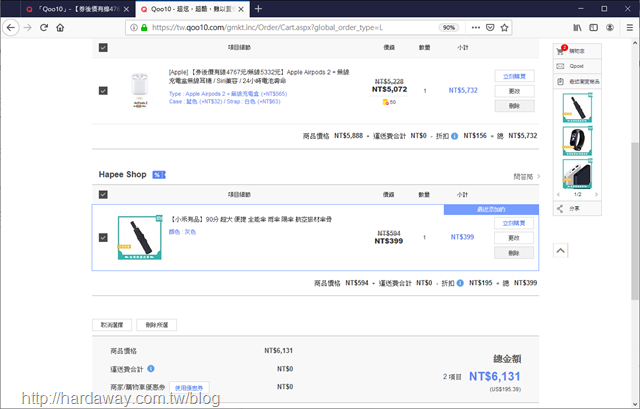The image size is (640, 409).
Task: Toggle the sidebars icon
Action: click(x=593, y=28)
